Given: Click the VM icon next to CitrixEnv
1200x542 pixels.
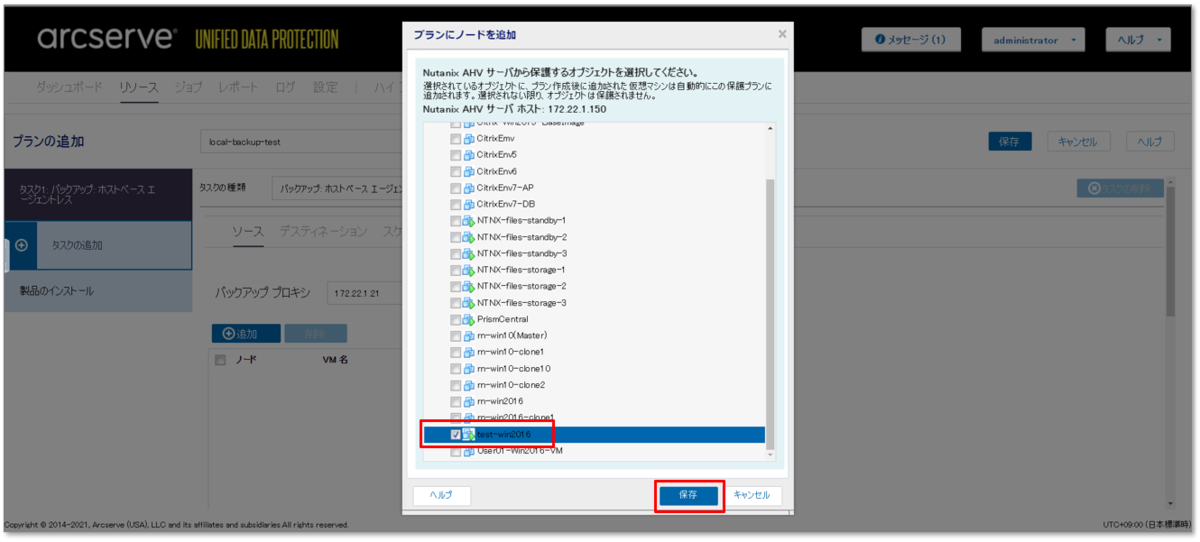Looking at the screenshot, I should [x=469, y=138].
